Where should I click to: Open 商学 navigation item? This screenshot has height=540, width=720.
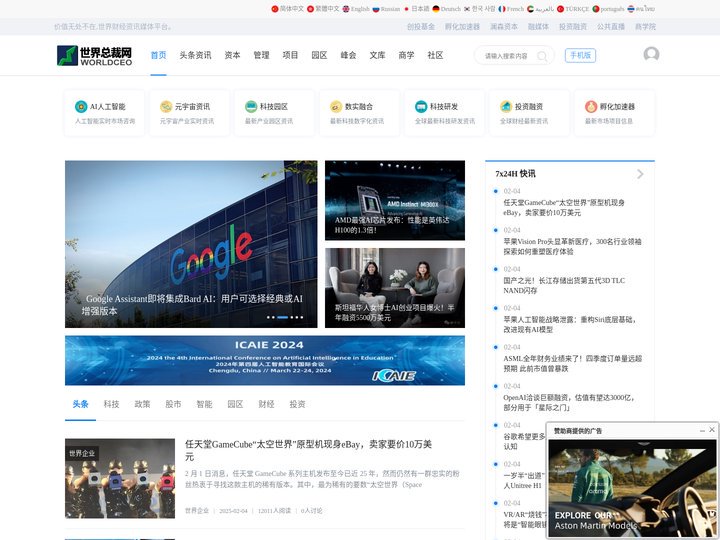[x=406, y=55]
